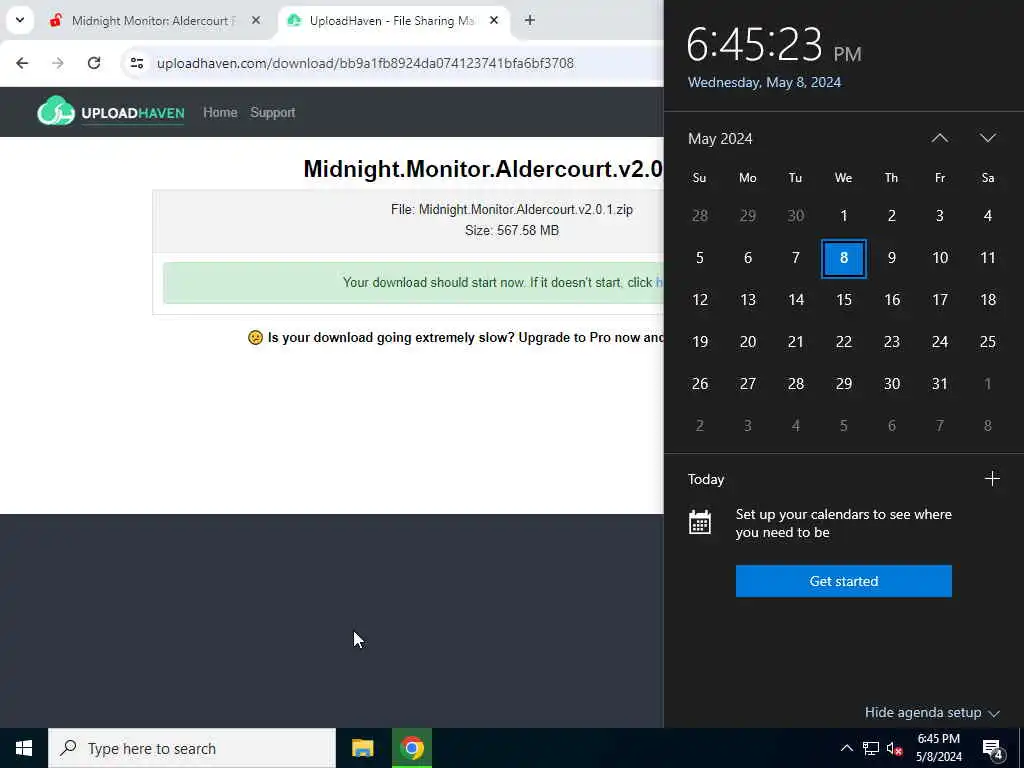This screenshot has width=1024, height=768.
Task: Click the download here link
Action: coord(660,282)
